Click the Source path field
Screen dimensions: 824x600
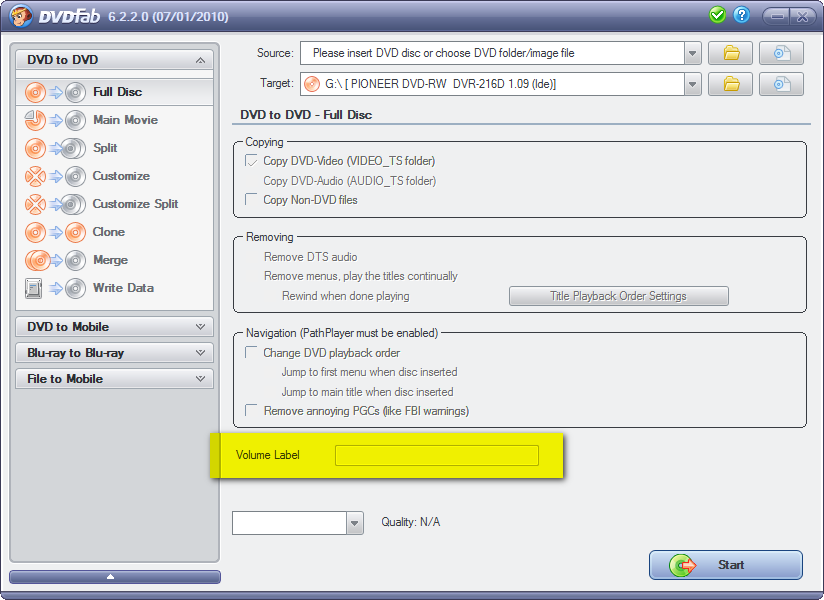[x=492, y=53]
